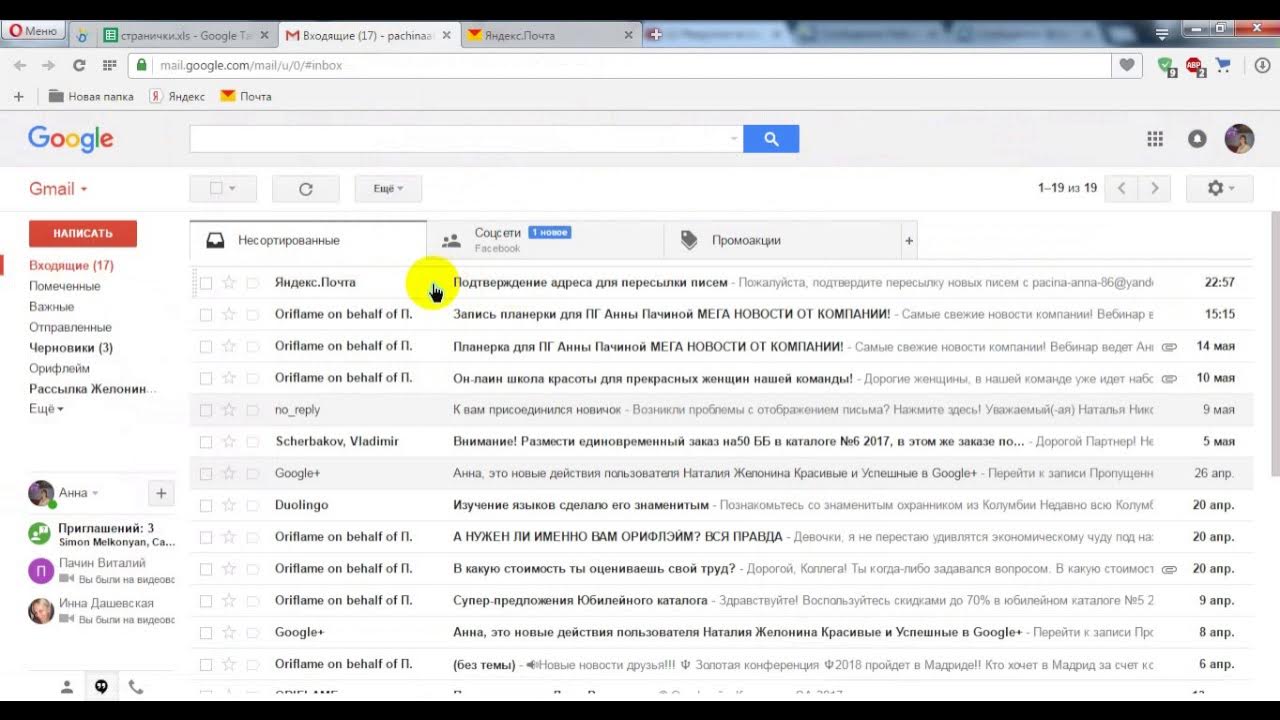Bookmark page with heart icon
The width and height of the screenshot is (1280, 720).
point(1127,65)
